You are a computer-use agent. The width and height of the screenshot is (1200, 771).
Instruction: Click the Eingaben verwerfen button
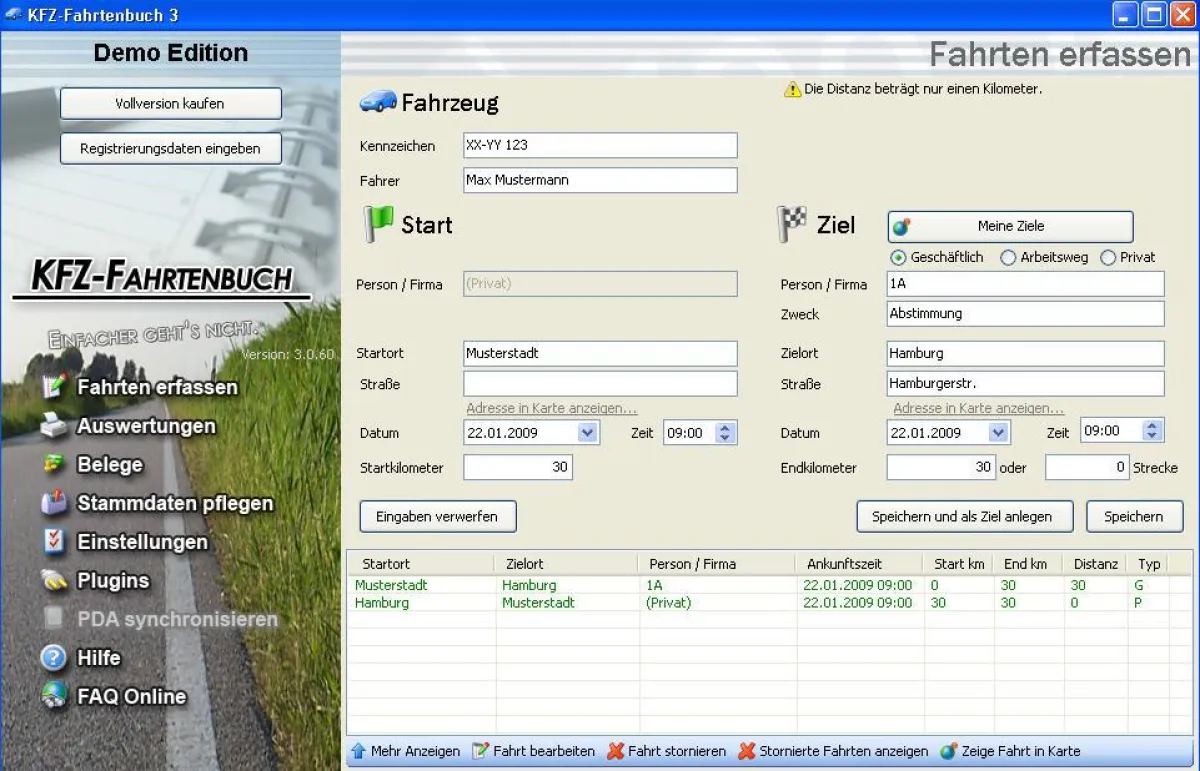tap(438, 517)
